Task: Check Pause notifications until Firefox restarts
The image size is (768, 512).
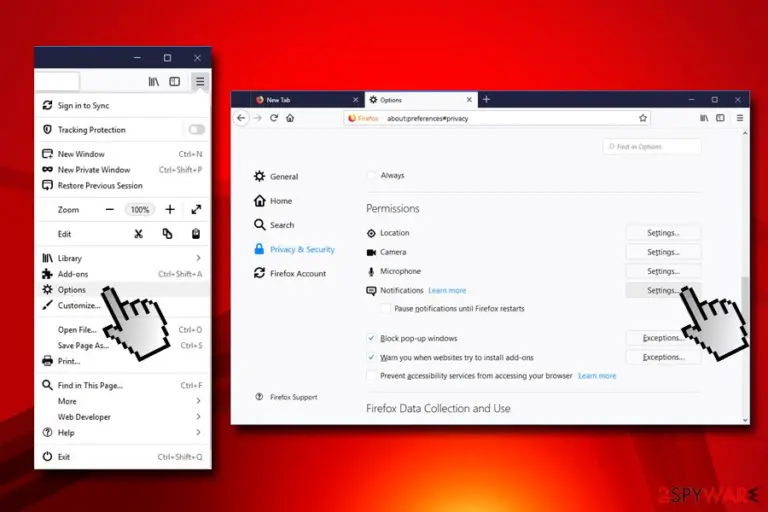Action: (386, 308)
